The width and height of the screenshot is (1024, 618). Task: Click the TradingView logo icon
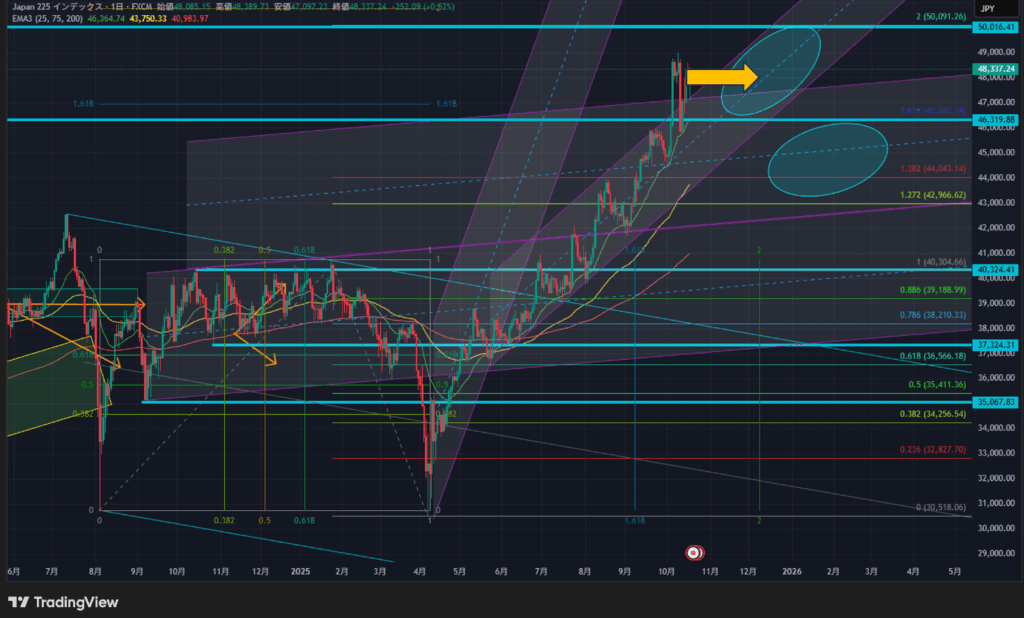pyautogui.click(x=18, y=602)
